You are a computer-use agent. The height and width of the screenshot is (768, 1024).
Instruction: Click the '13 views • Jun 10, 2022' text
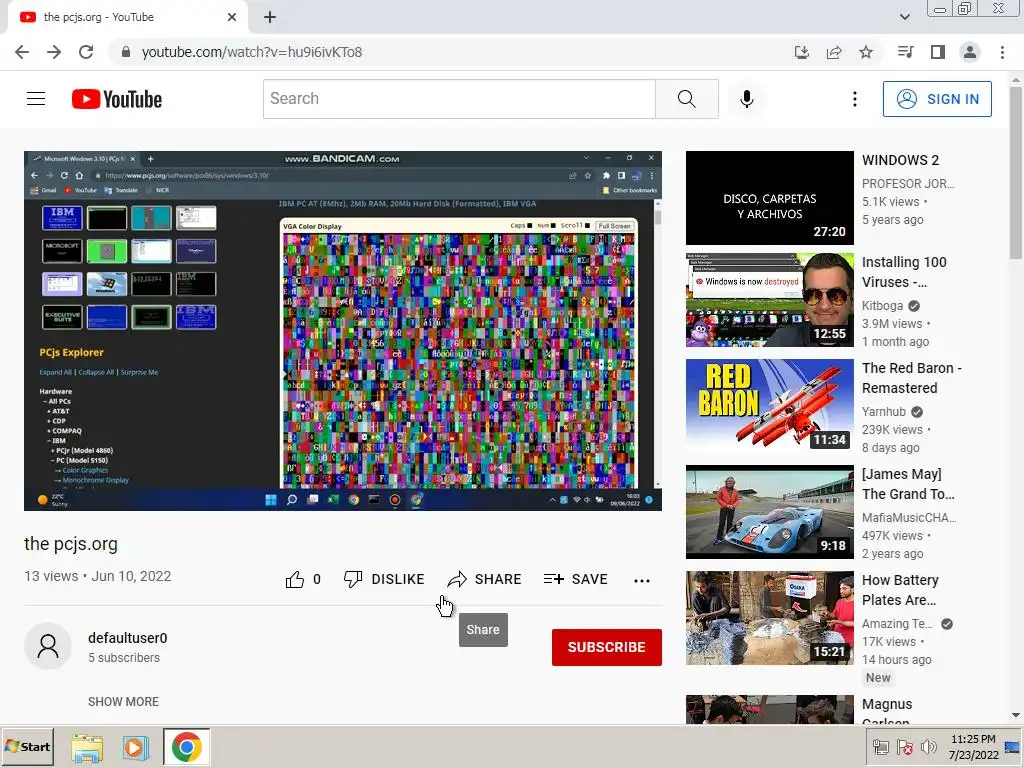click(x=98, y=576)
